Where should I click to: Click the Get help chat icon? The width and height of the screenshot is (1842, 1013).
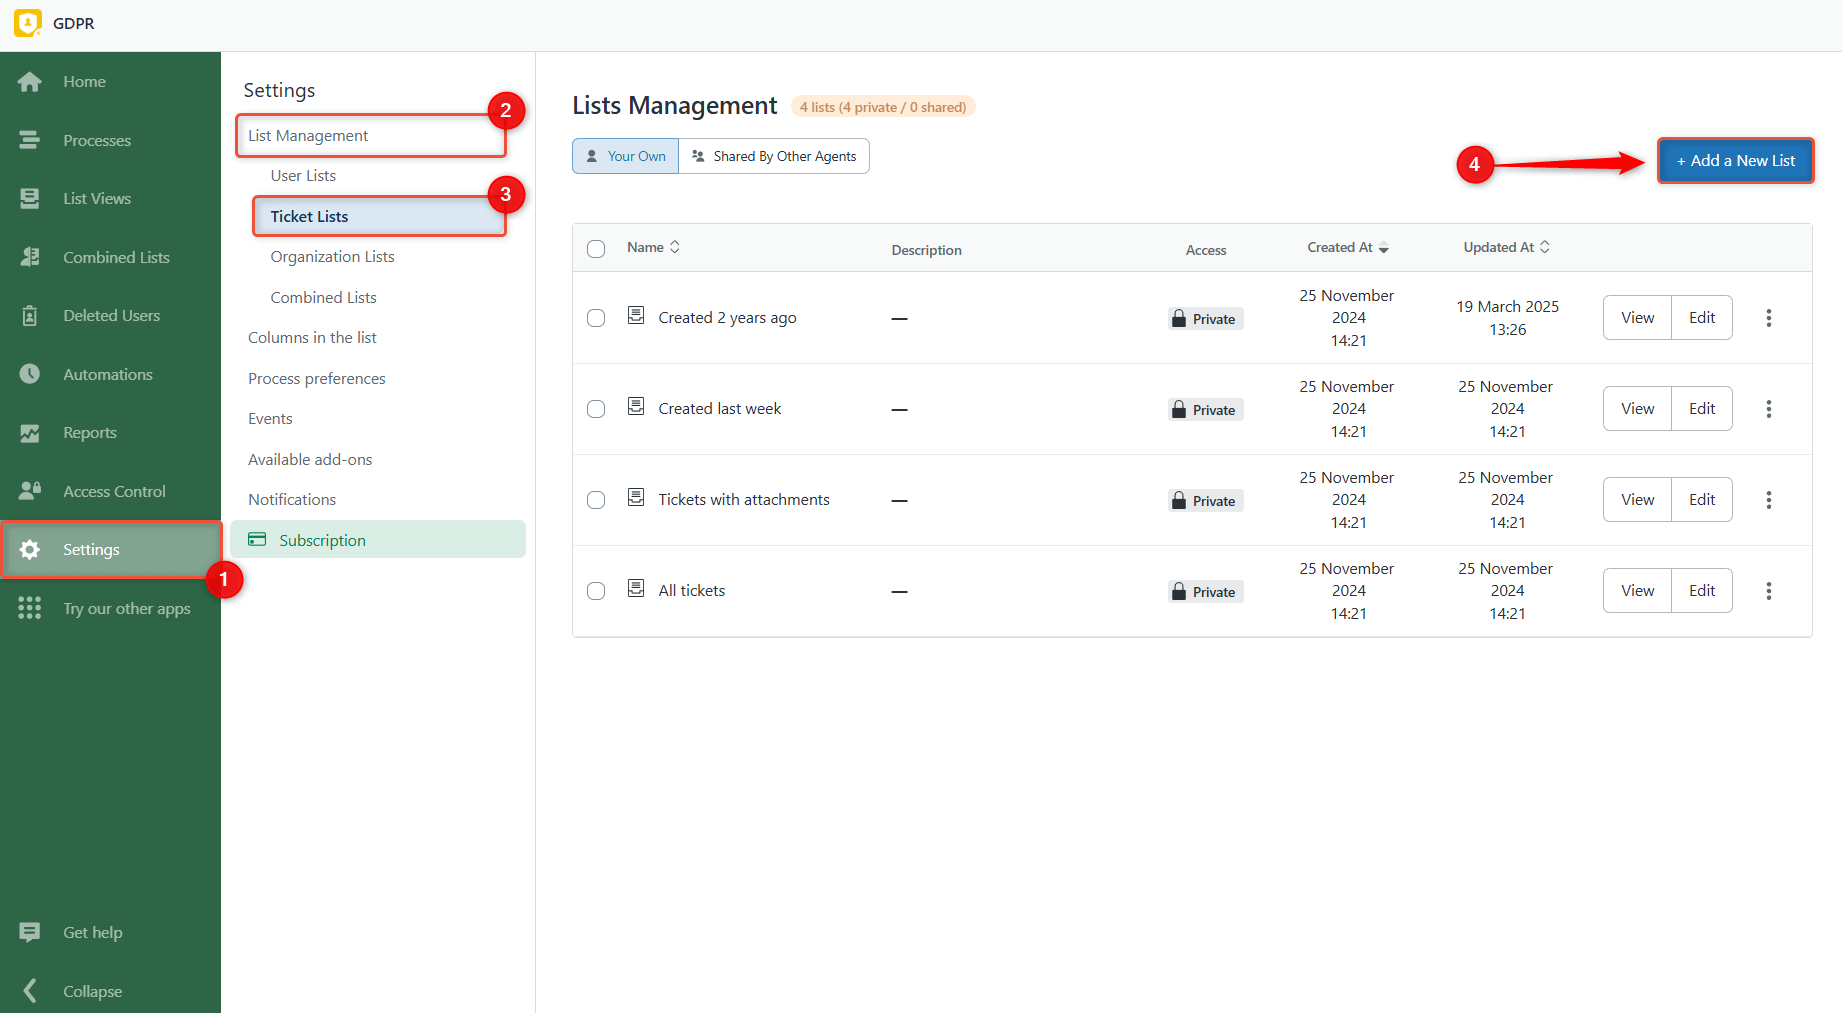(30, 932)
